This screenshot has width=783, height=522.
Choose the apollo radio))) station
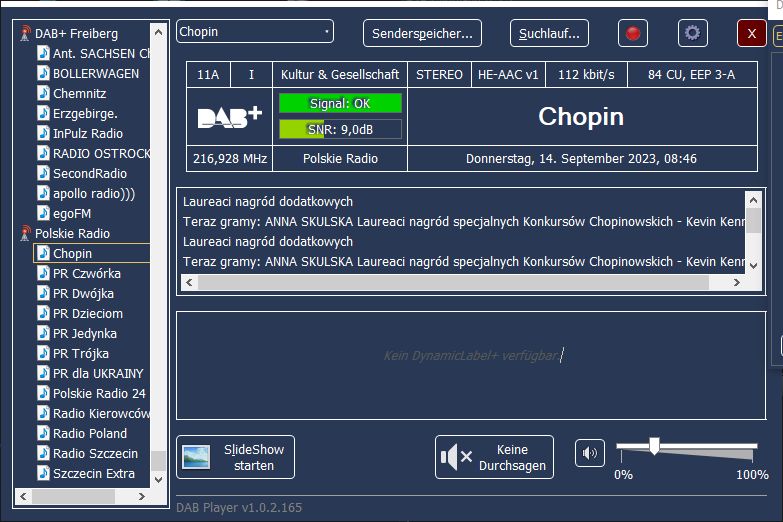tap(94, 193)
